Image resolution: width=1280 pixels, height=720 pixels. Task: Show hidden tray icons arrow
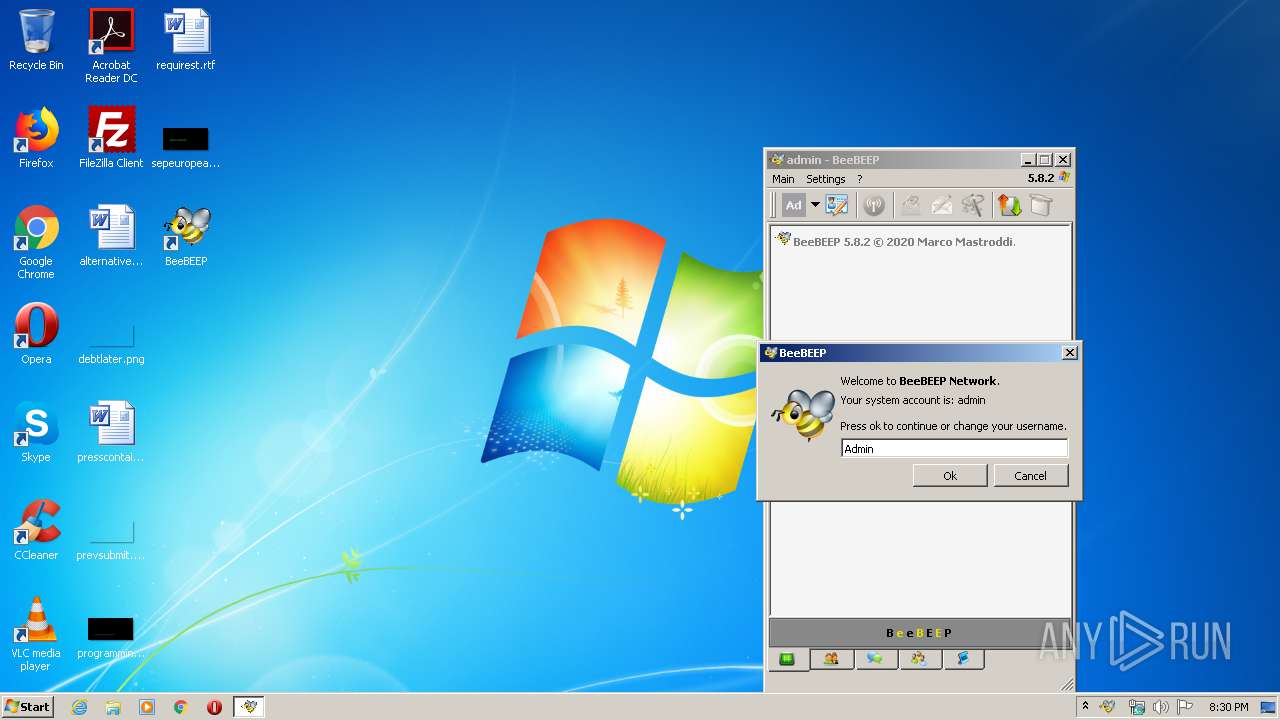[x=1086, y=706]
